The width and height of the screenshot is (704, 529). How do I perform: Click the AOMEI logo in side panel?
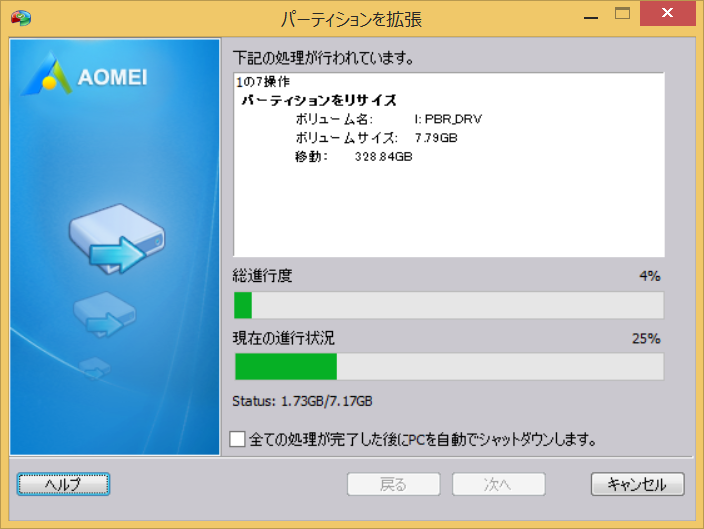coord(85,75)
